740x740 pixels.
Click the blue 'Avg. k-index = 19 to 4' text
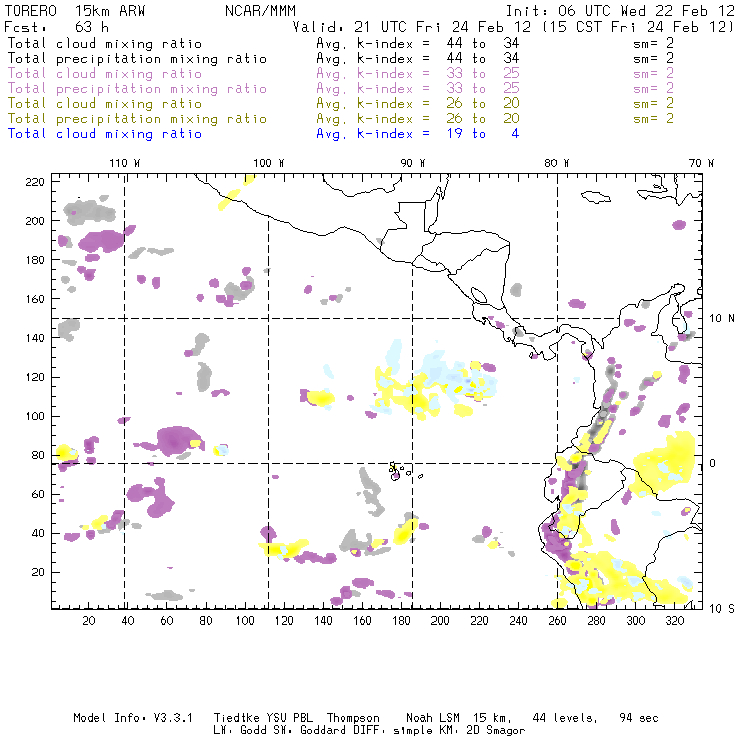[418, 134]
